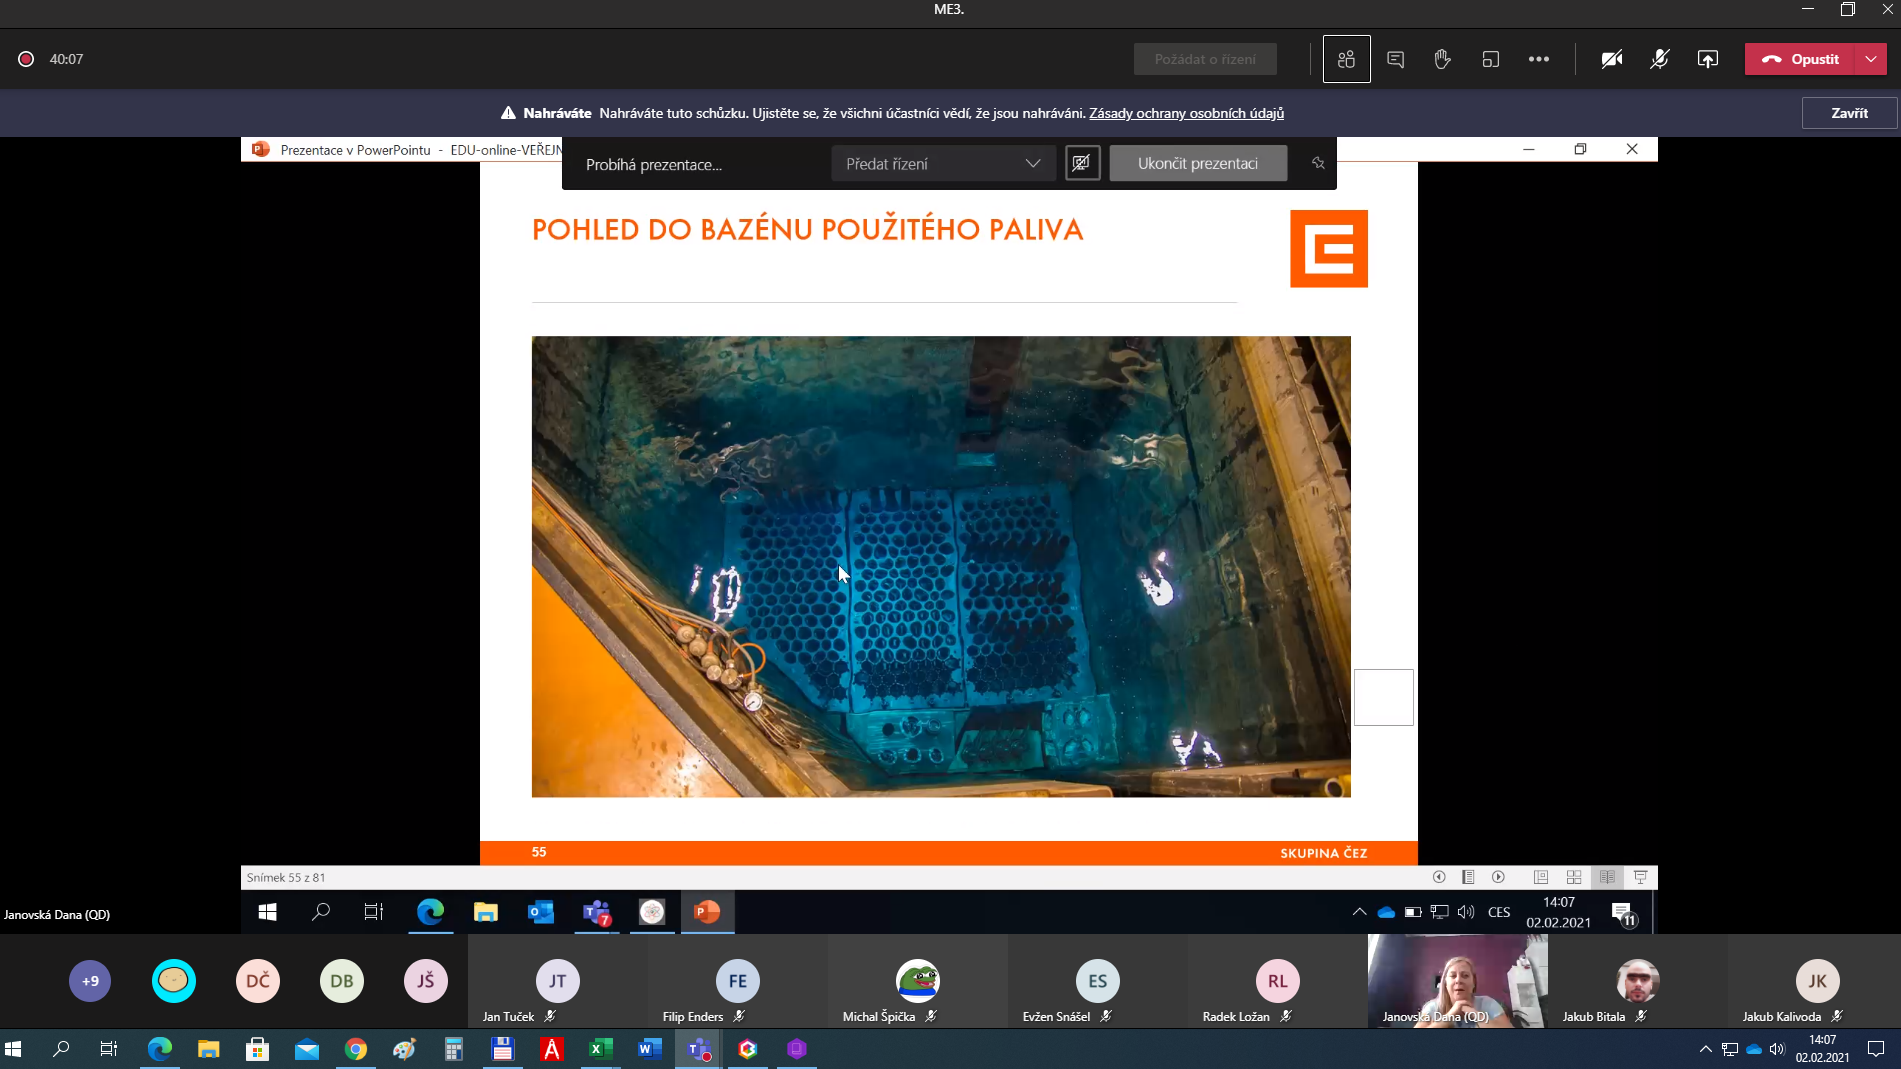Image resolution: width=1901 pixels, height=1069 pixels.
Task: Switch to Normal view in PowerPoint
Action: click(1541, 877)
